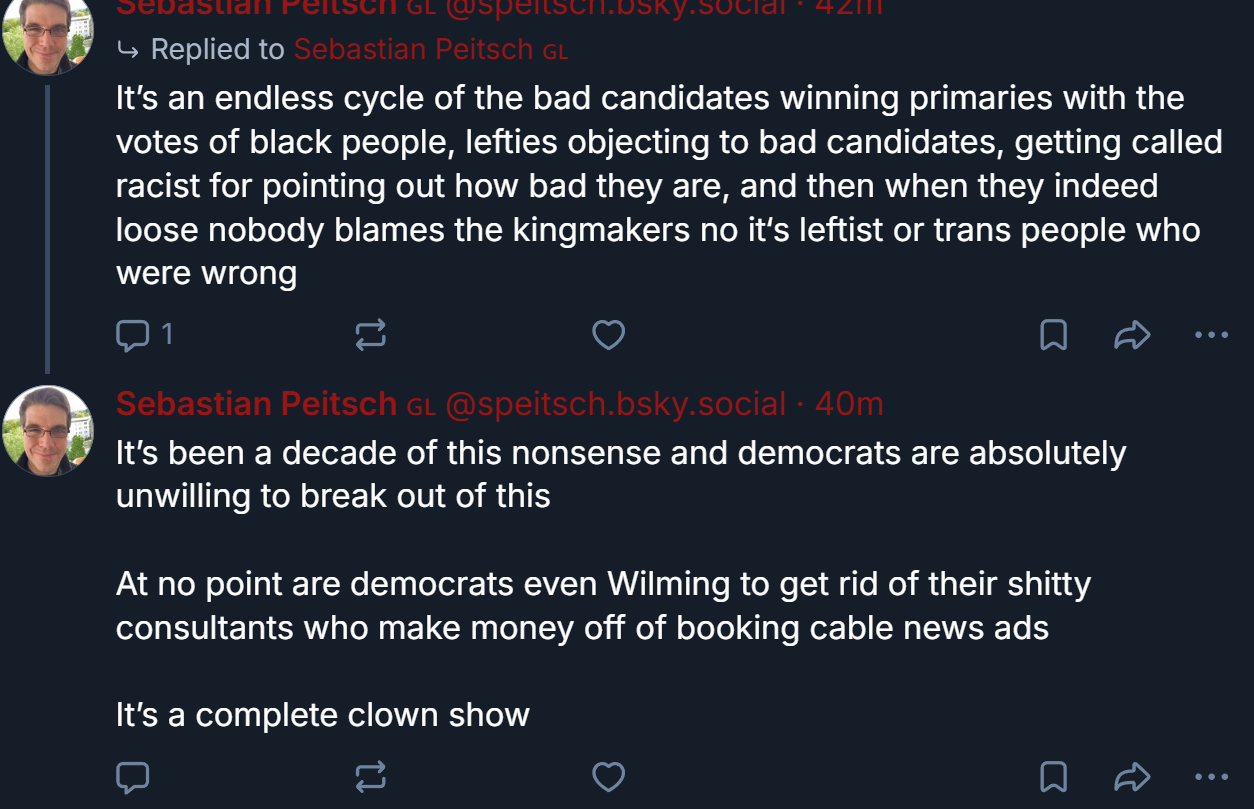
Task: Reply to the 'complete clown show' post
Action: [x=133, y=776]
